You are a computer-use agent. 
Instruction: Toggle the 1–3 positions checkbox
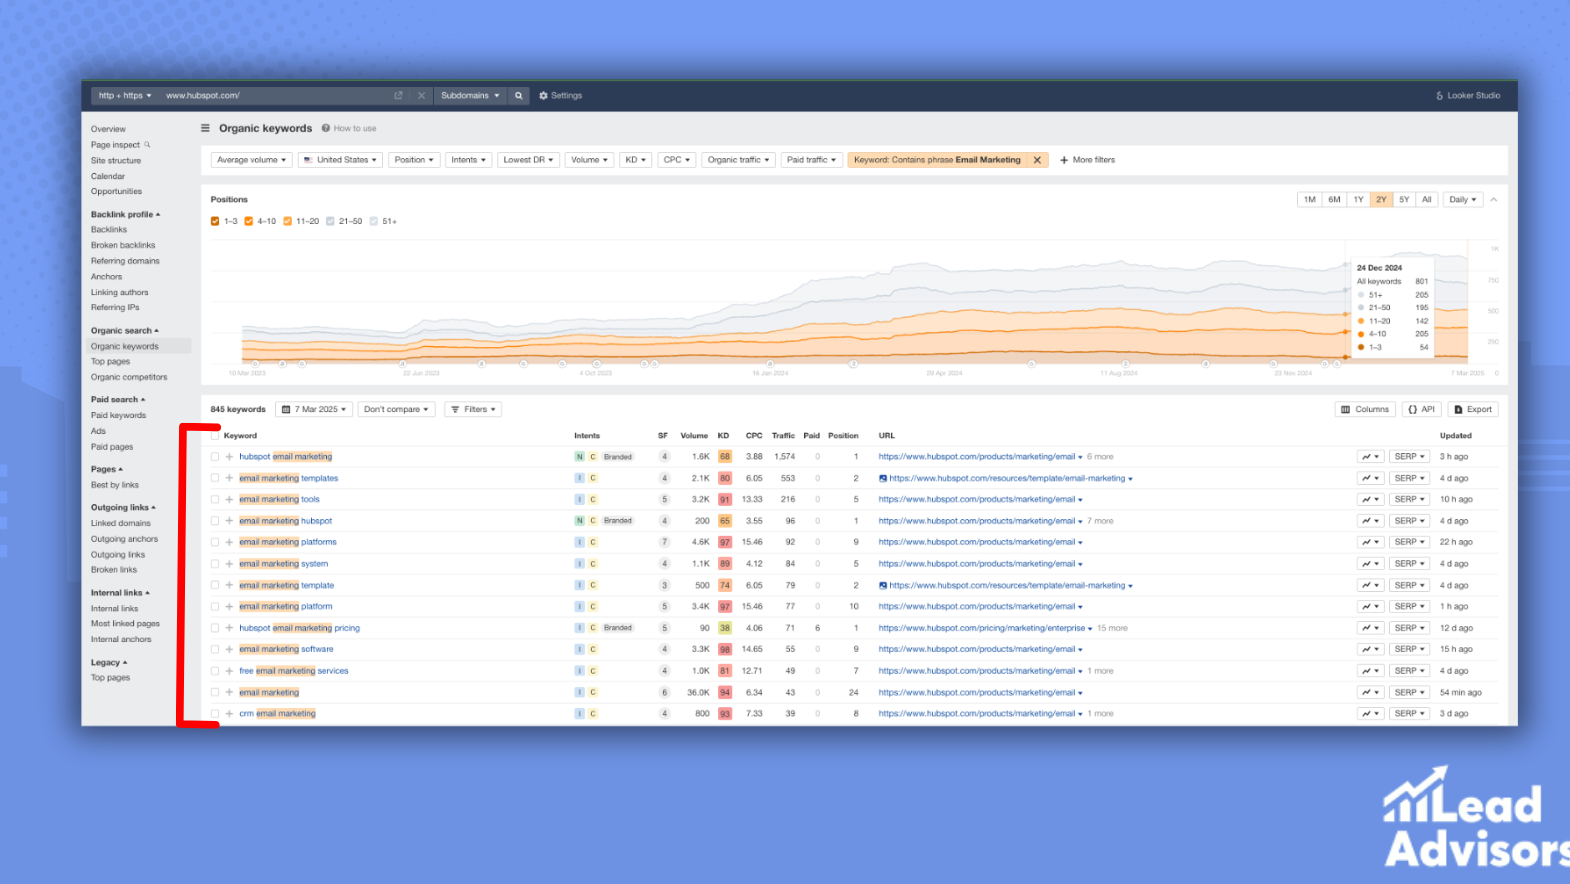215,221
